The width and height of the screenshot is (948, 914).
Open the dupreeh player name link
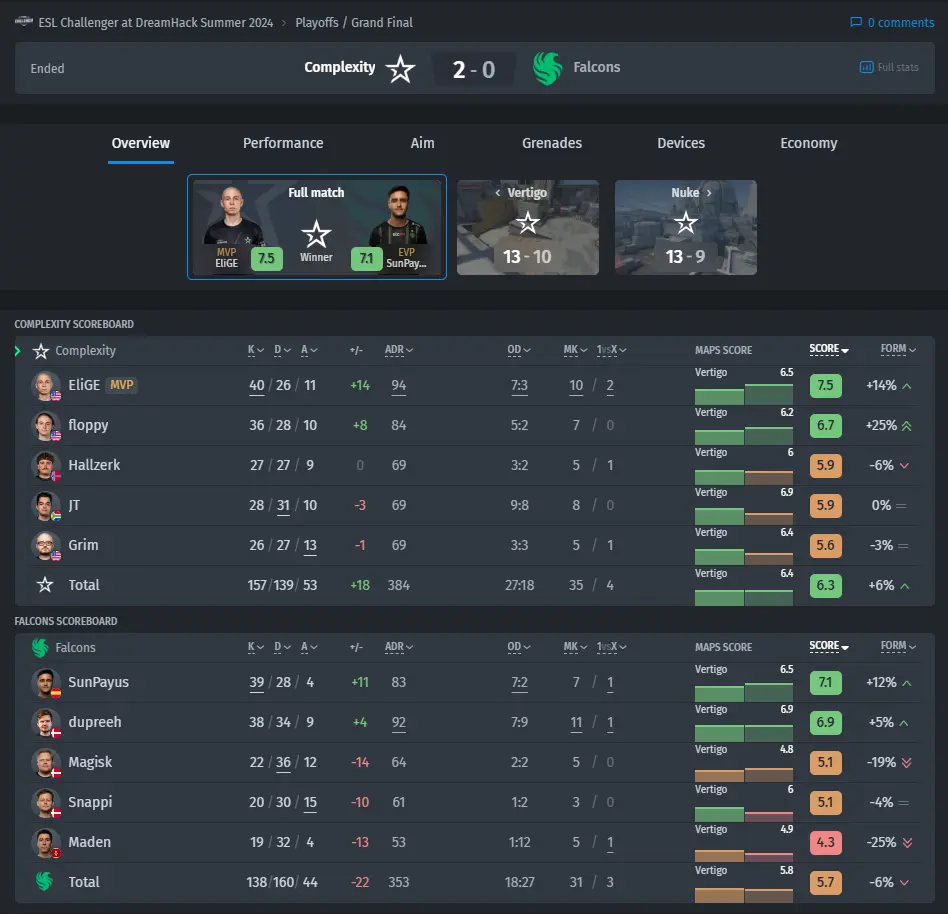tap(94, 722)
